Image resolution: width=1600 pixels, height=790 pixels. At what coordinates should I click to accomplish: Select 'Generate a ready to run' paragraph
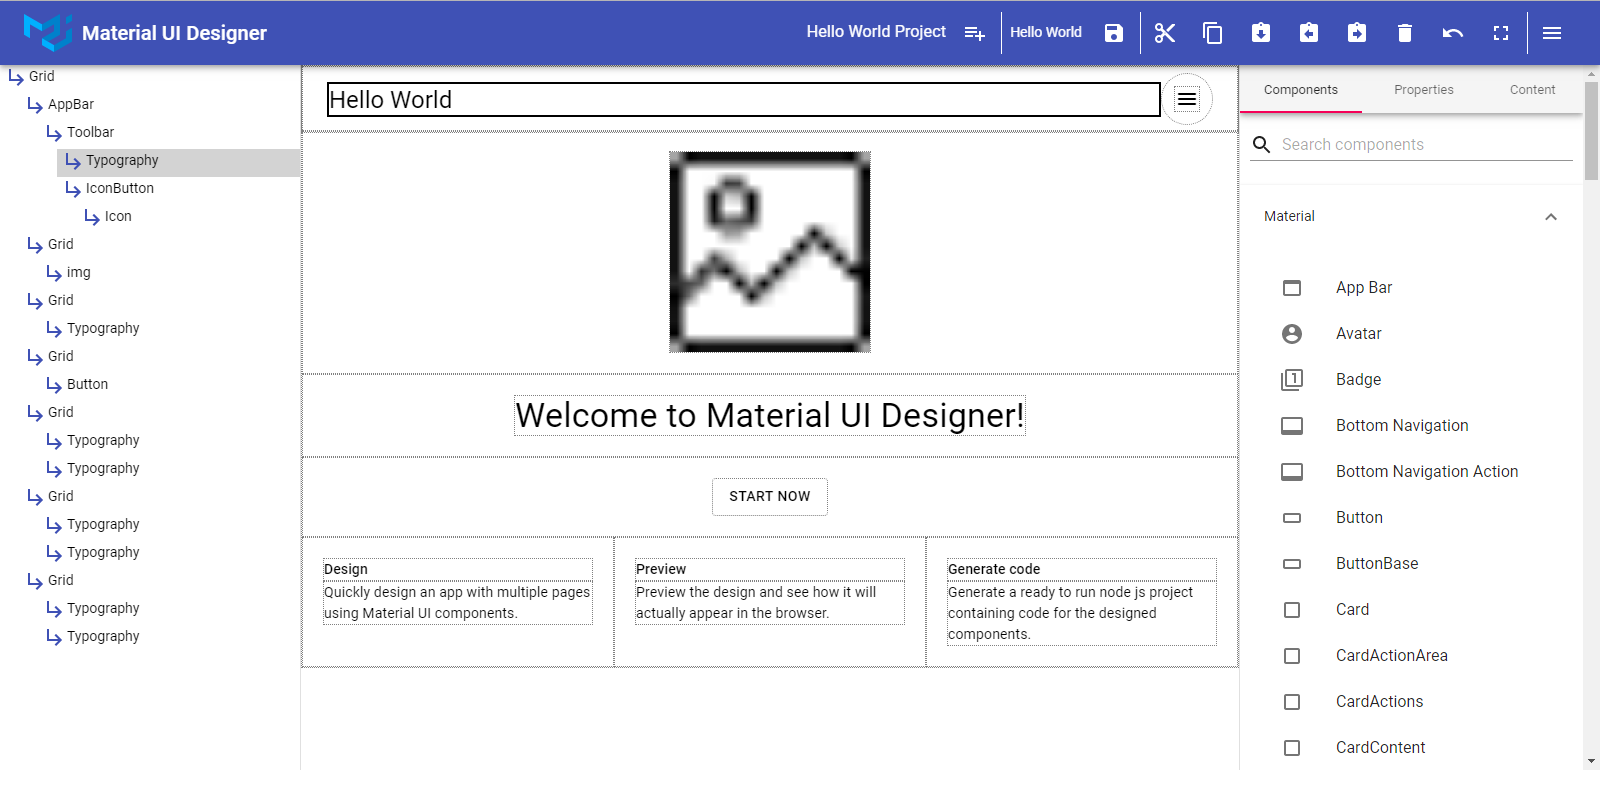[x=1082, y=613]
